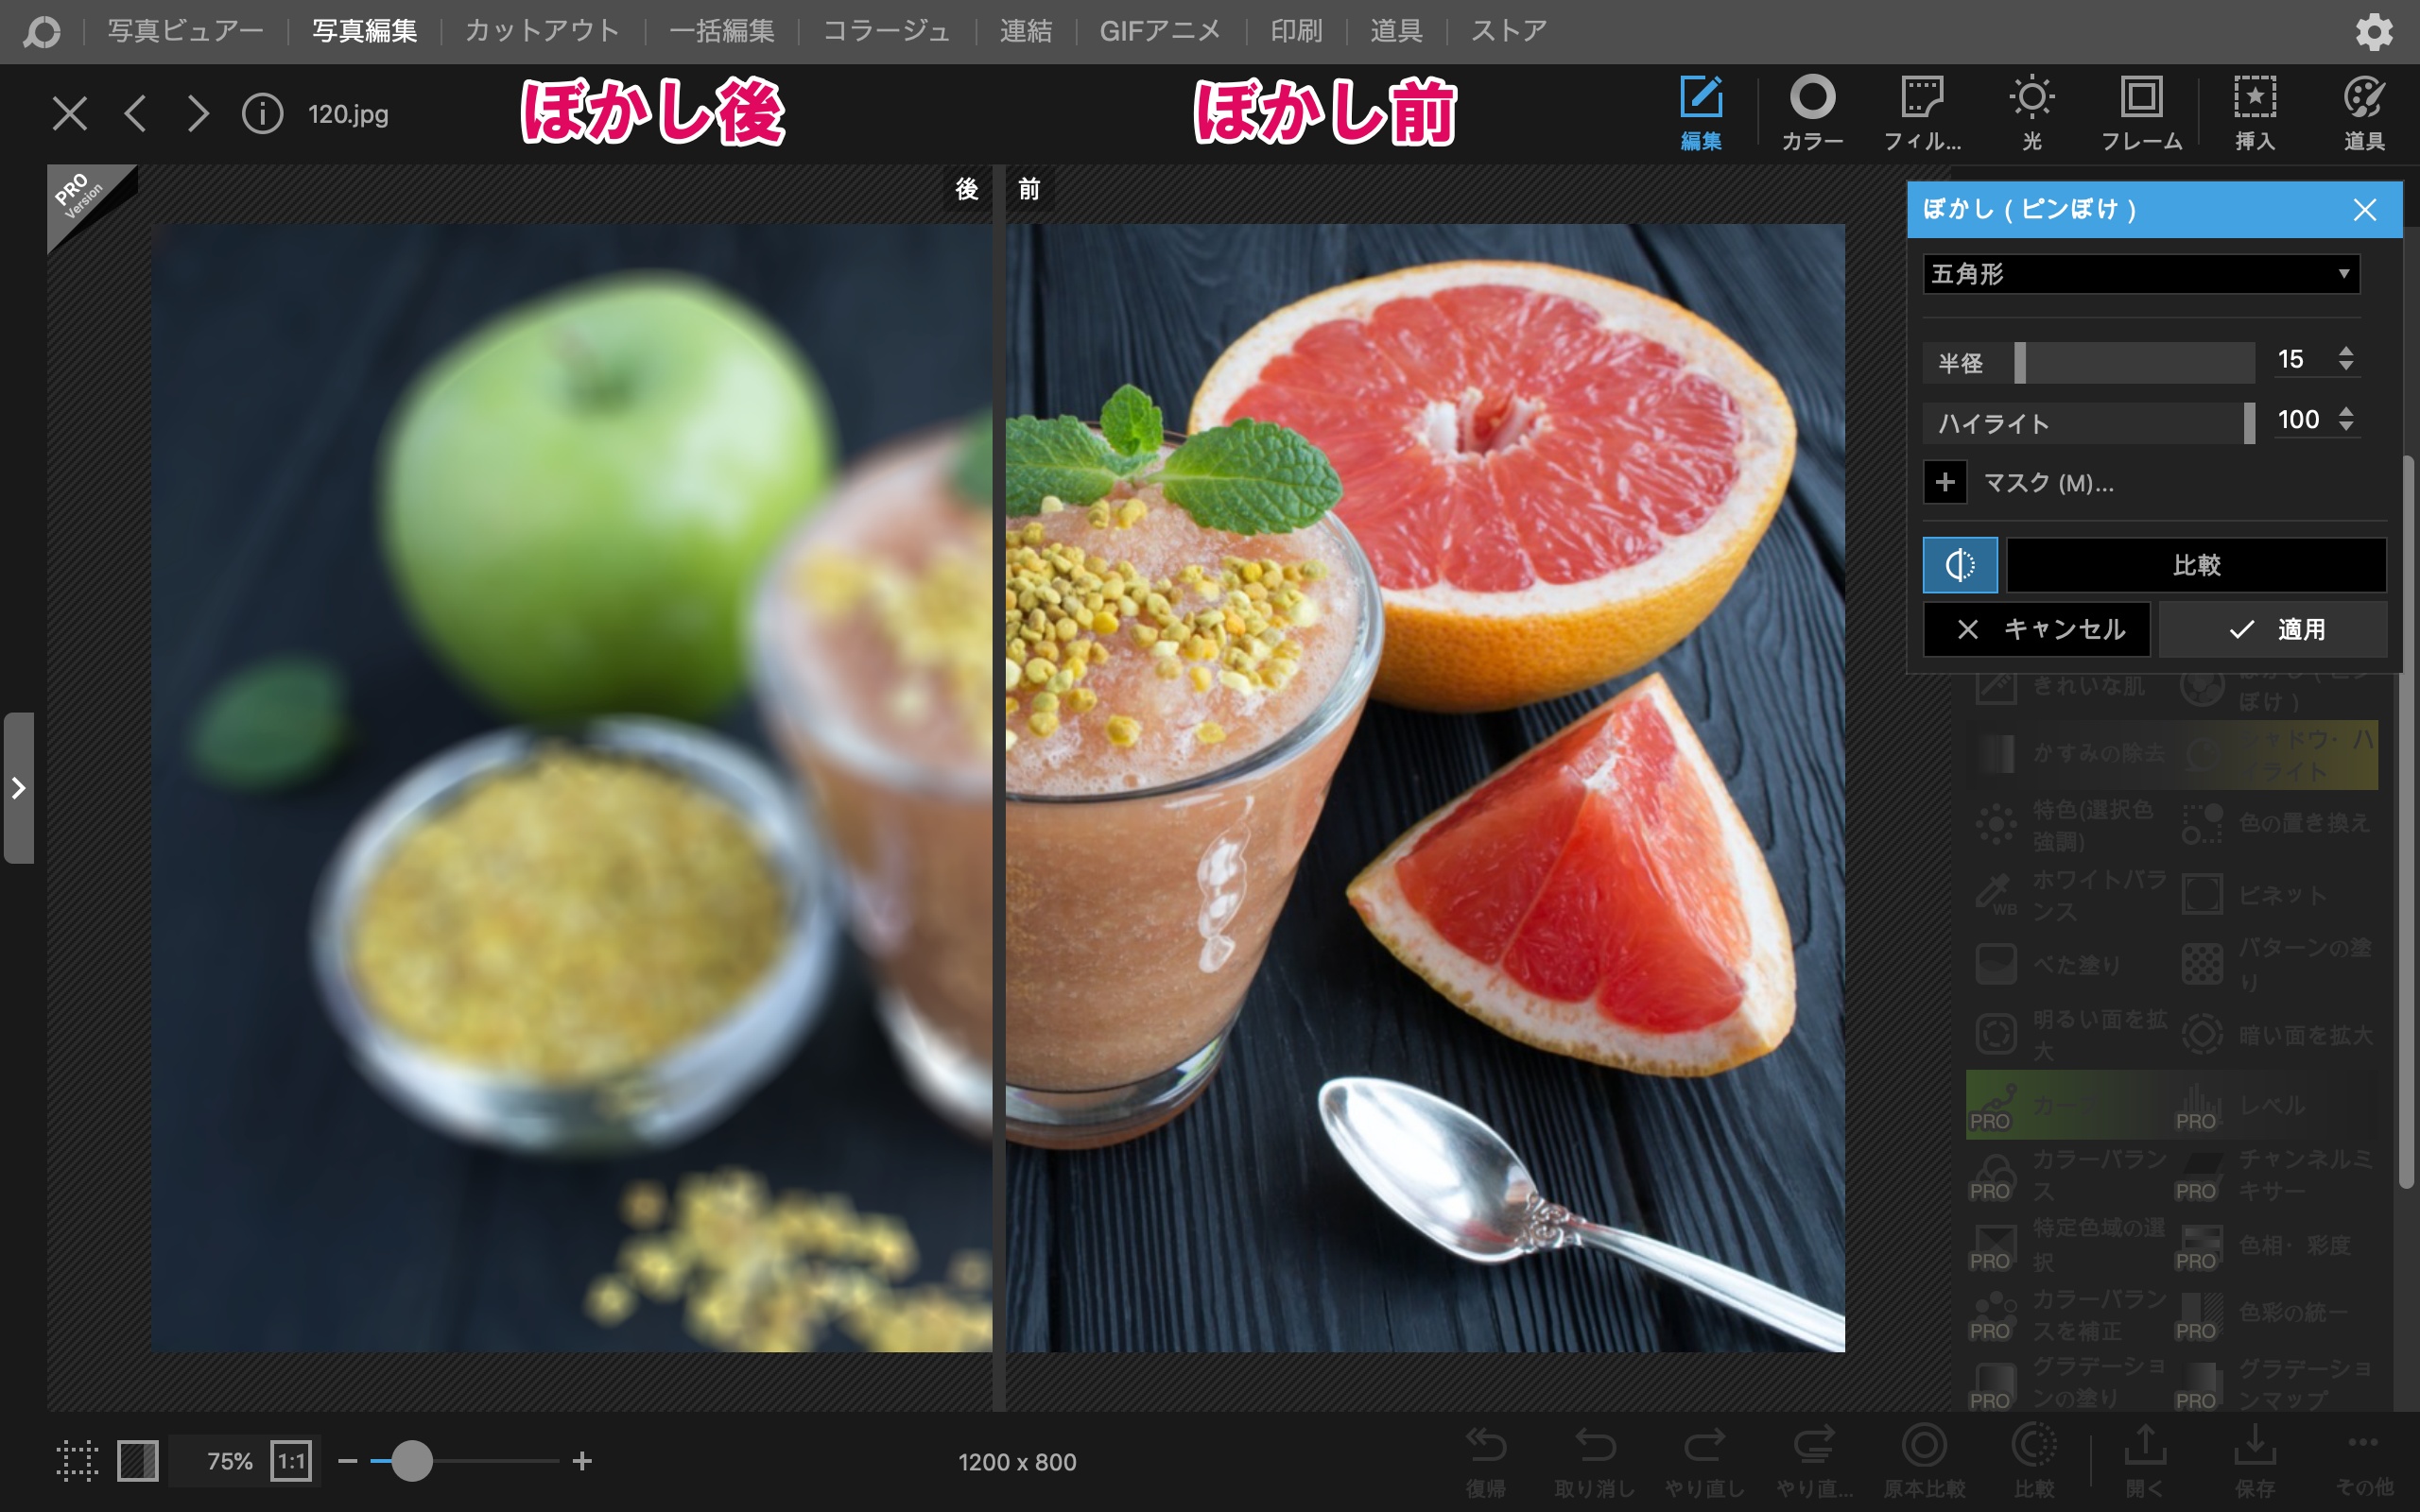Switch to カットアウト tab
Image resolution: width=2420 pixels, height=1512 pixels.
point(542,31)
